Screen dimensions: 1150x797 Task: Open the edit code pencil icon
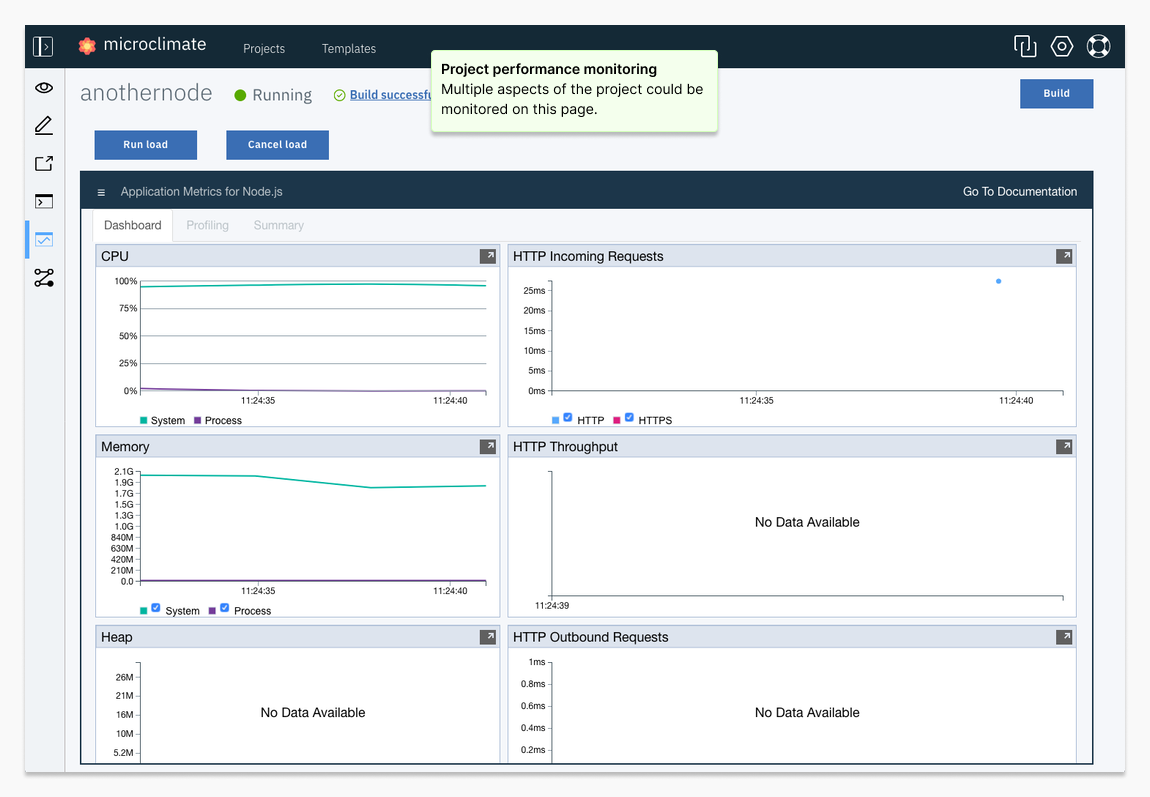click(44, 126)
